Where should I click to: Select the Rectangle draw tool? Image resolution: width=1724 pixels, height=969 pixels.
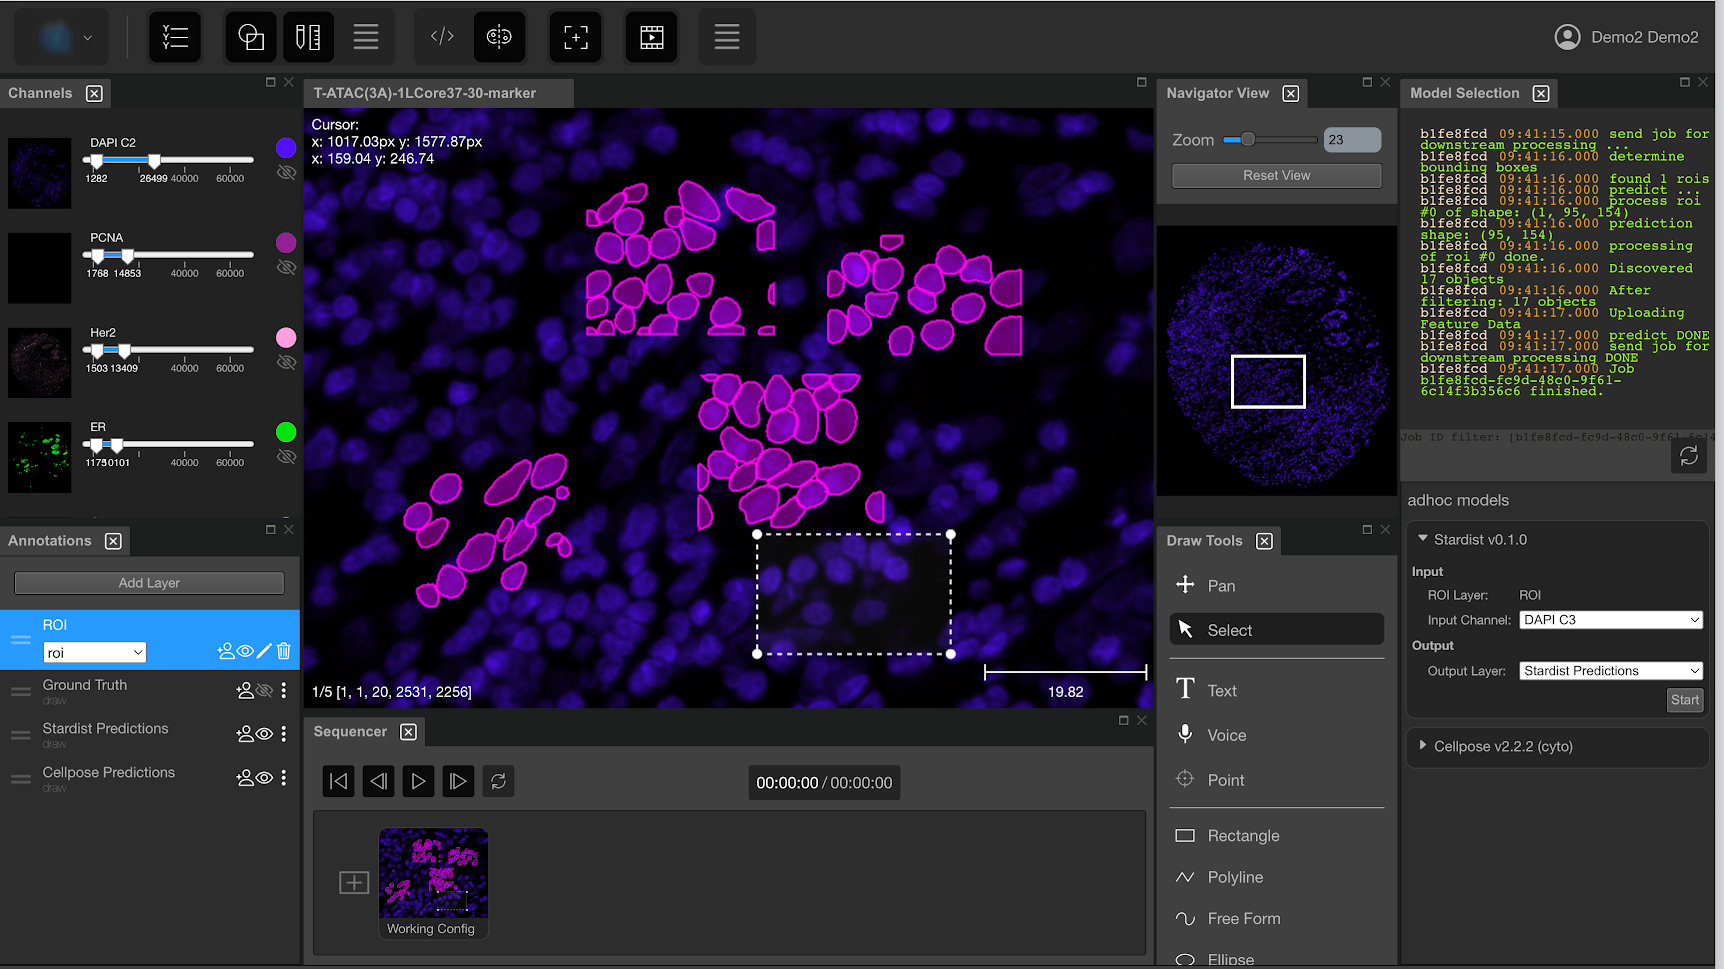[x=1242, y=836]
